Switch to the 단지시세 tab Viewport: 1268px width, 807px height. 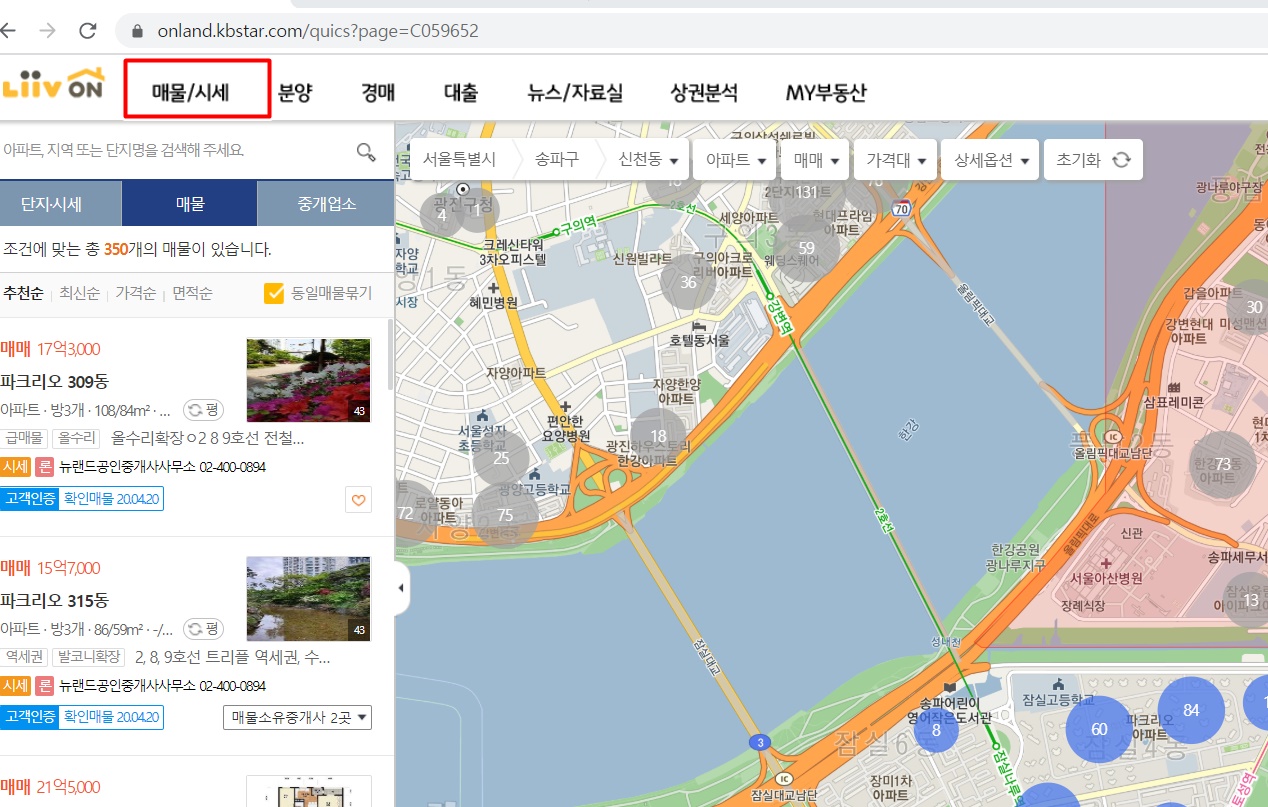[x=60, y=204]
